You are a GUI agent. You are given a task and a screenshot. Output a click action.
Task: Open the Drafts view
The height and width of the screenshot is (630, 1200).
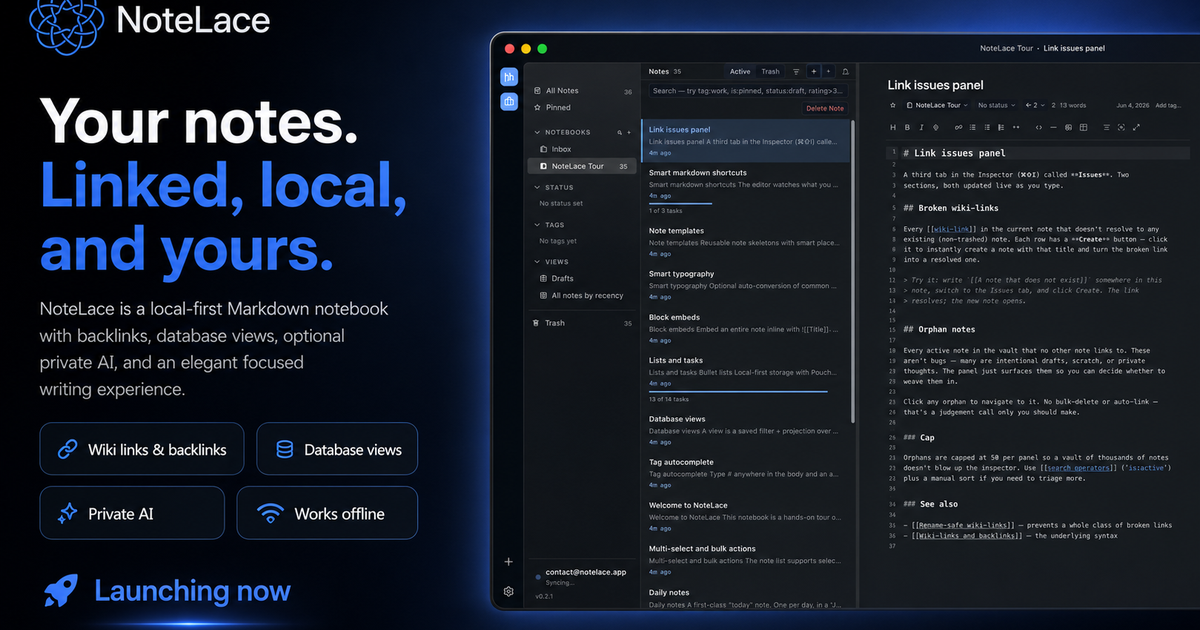581,279
